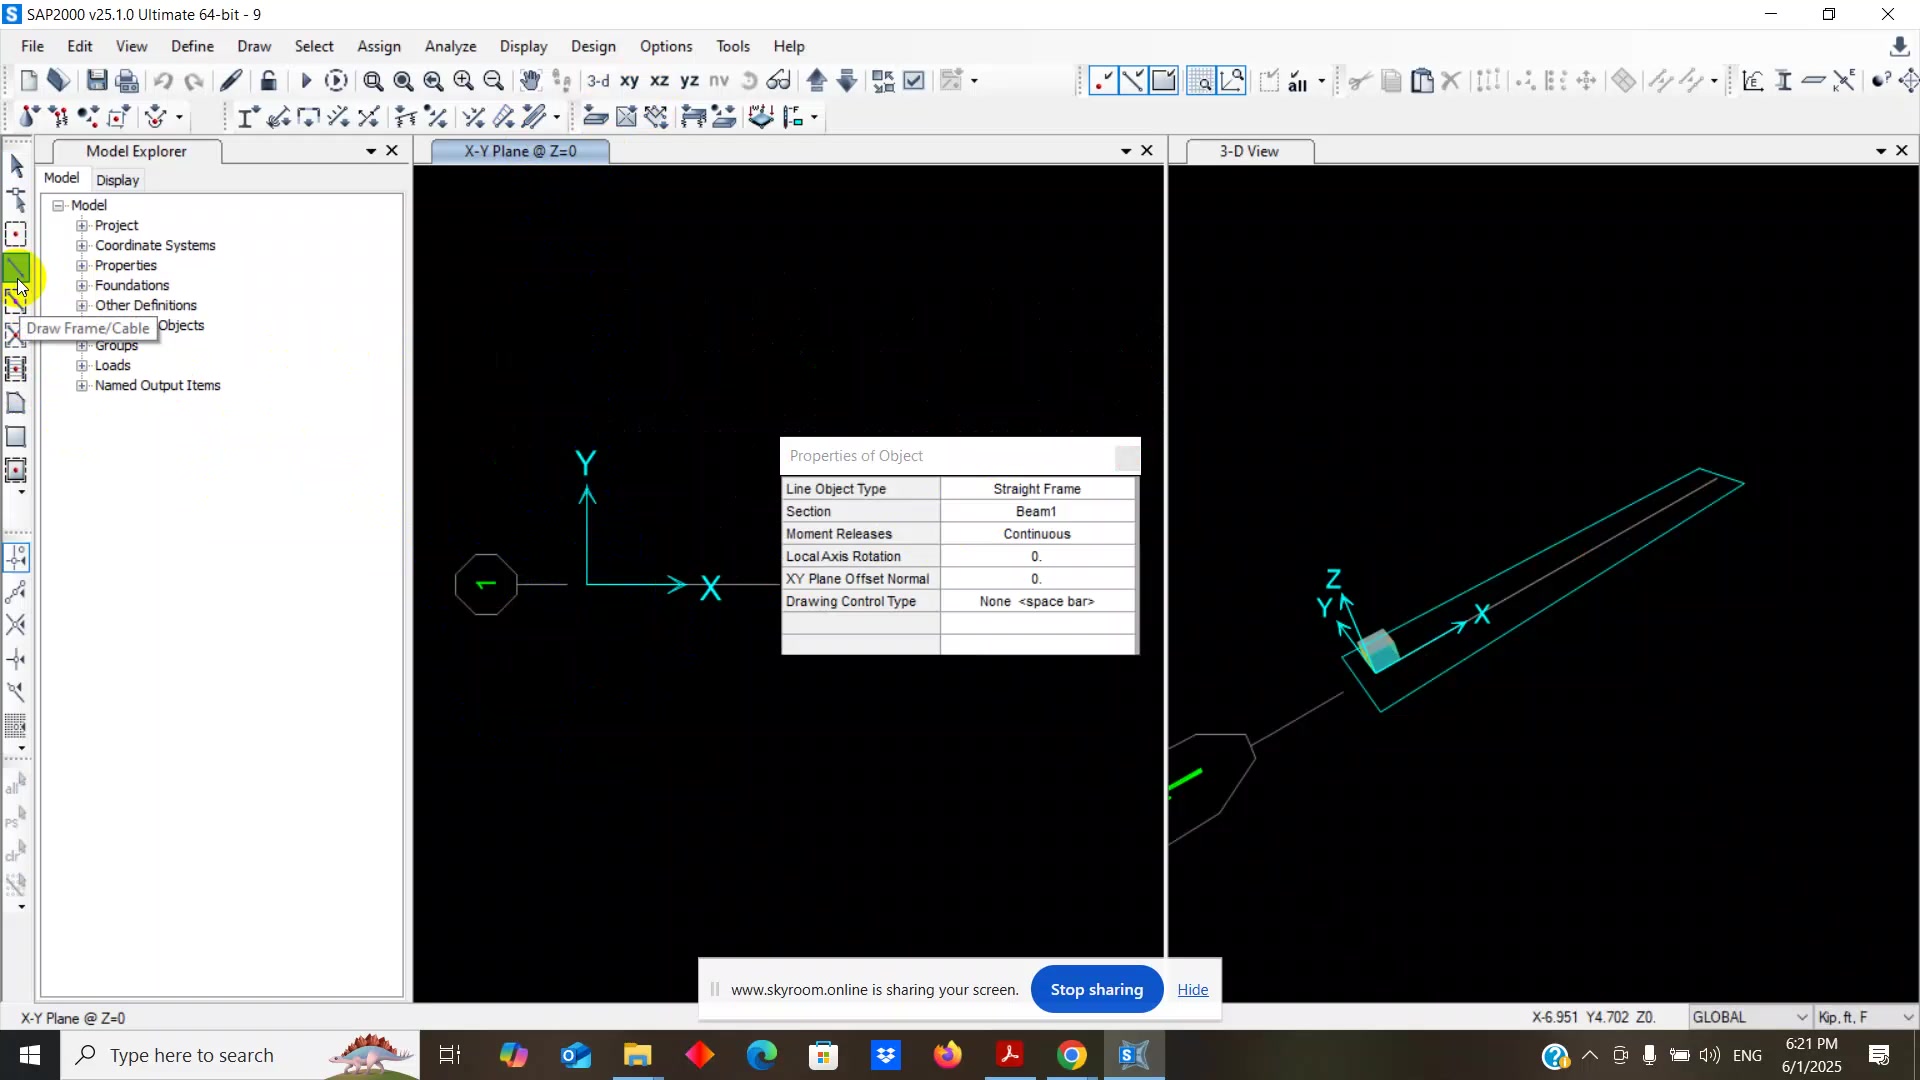Open Chrome from the Windows taskbar
Viewport: 1920px width, 1080px height.
coord(1071,1055)
